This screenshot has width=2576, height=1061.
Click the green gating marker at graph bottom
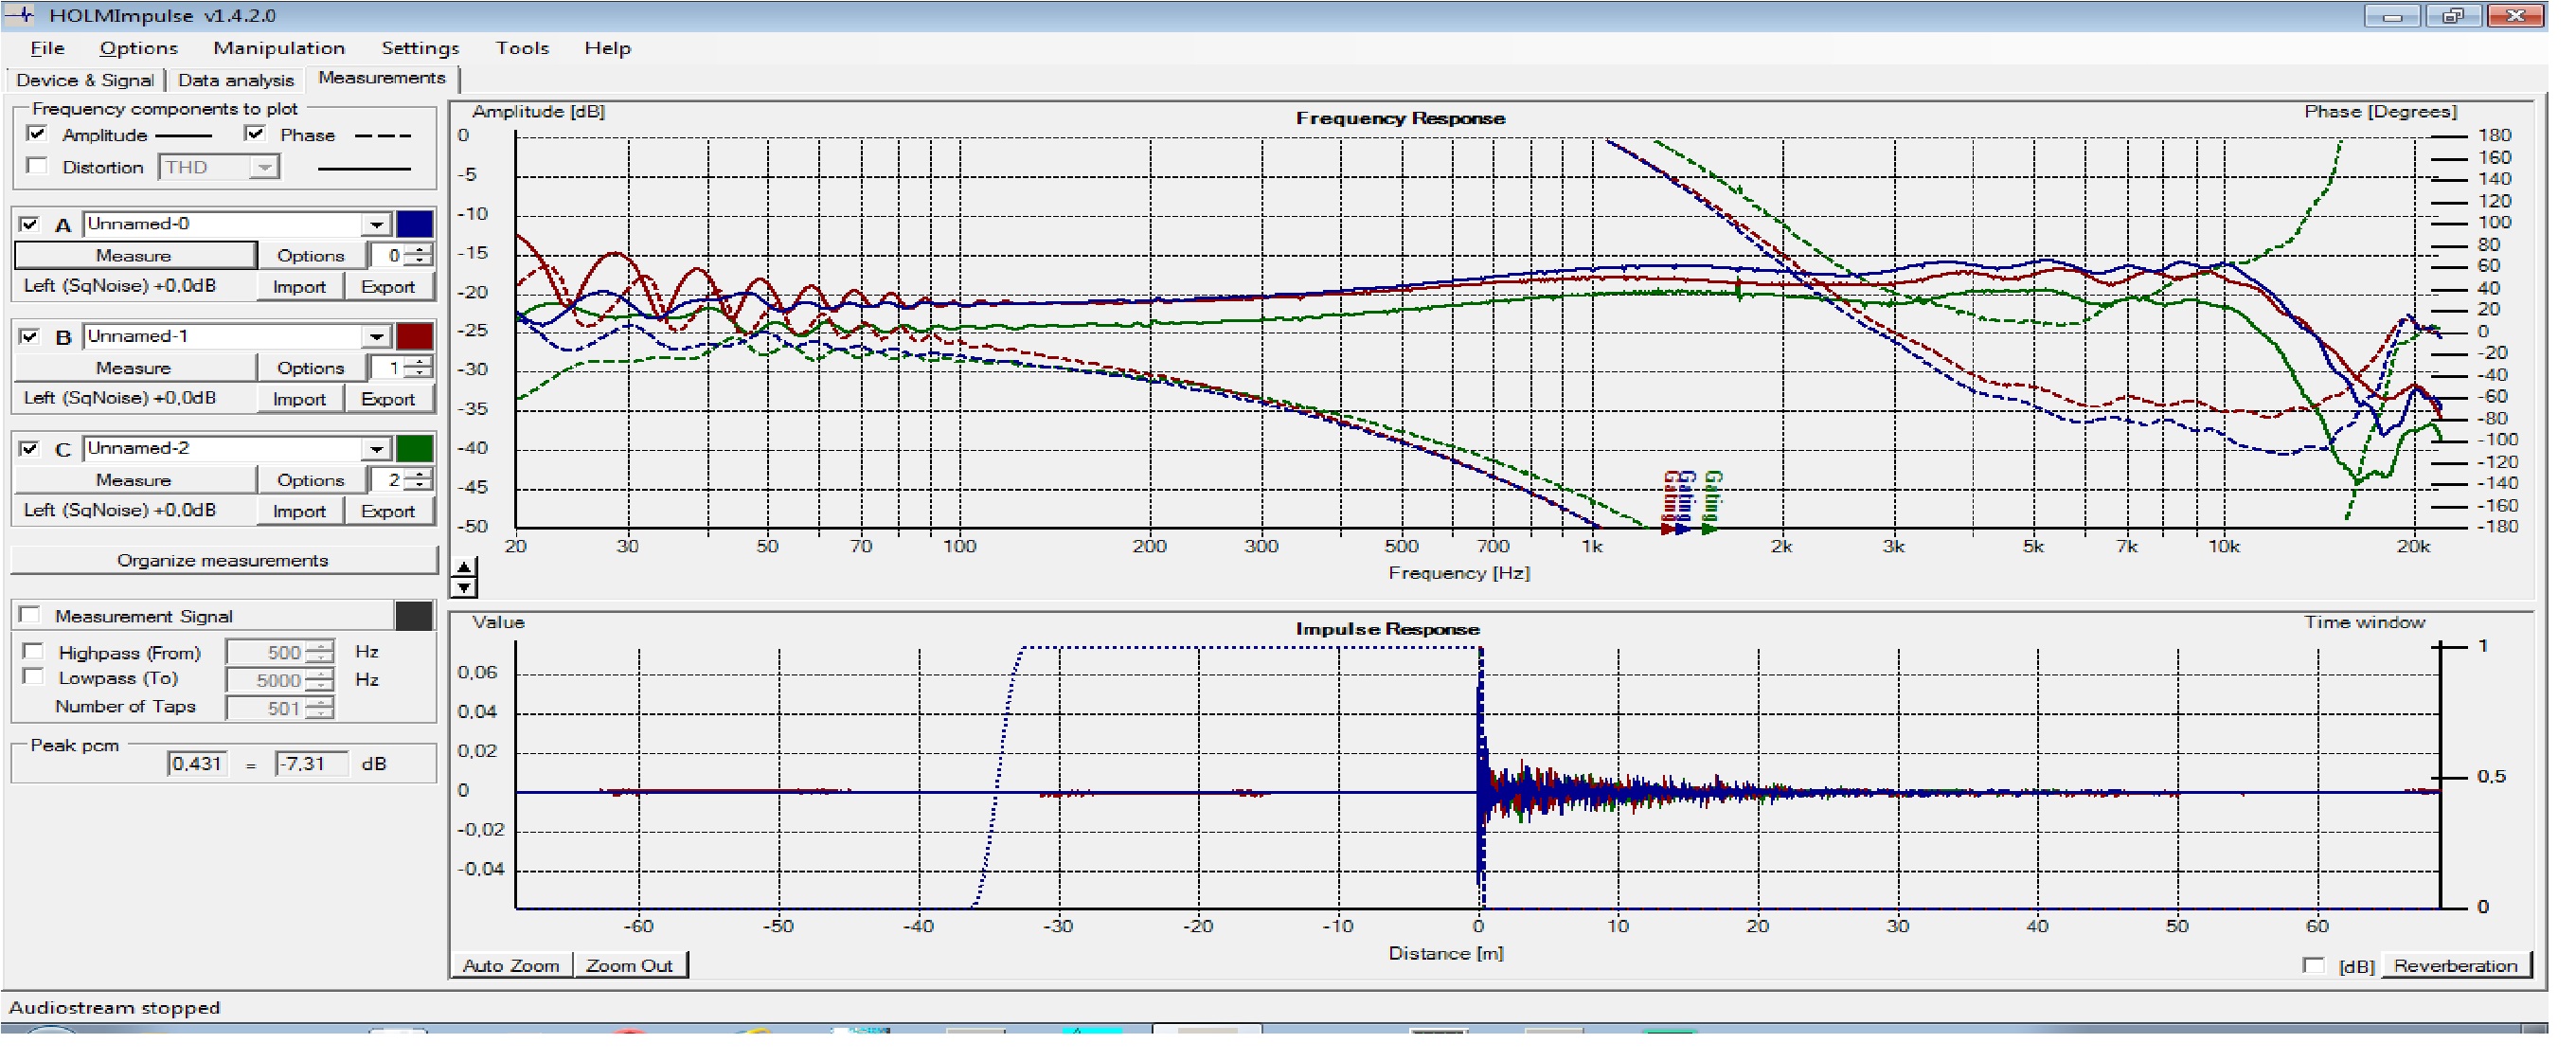click(1709, 528)
